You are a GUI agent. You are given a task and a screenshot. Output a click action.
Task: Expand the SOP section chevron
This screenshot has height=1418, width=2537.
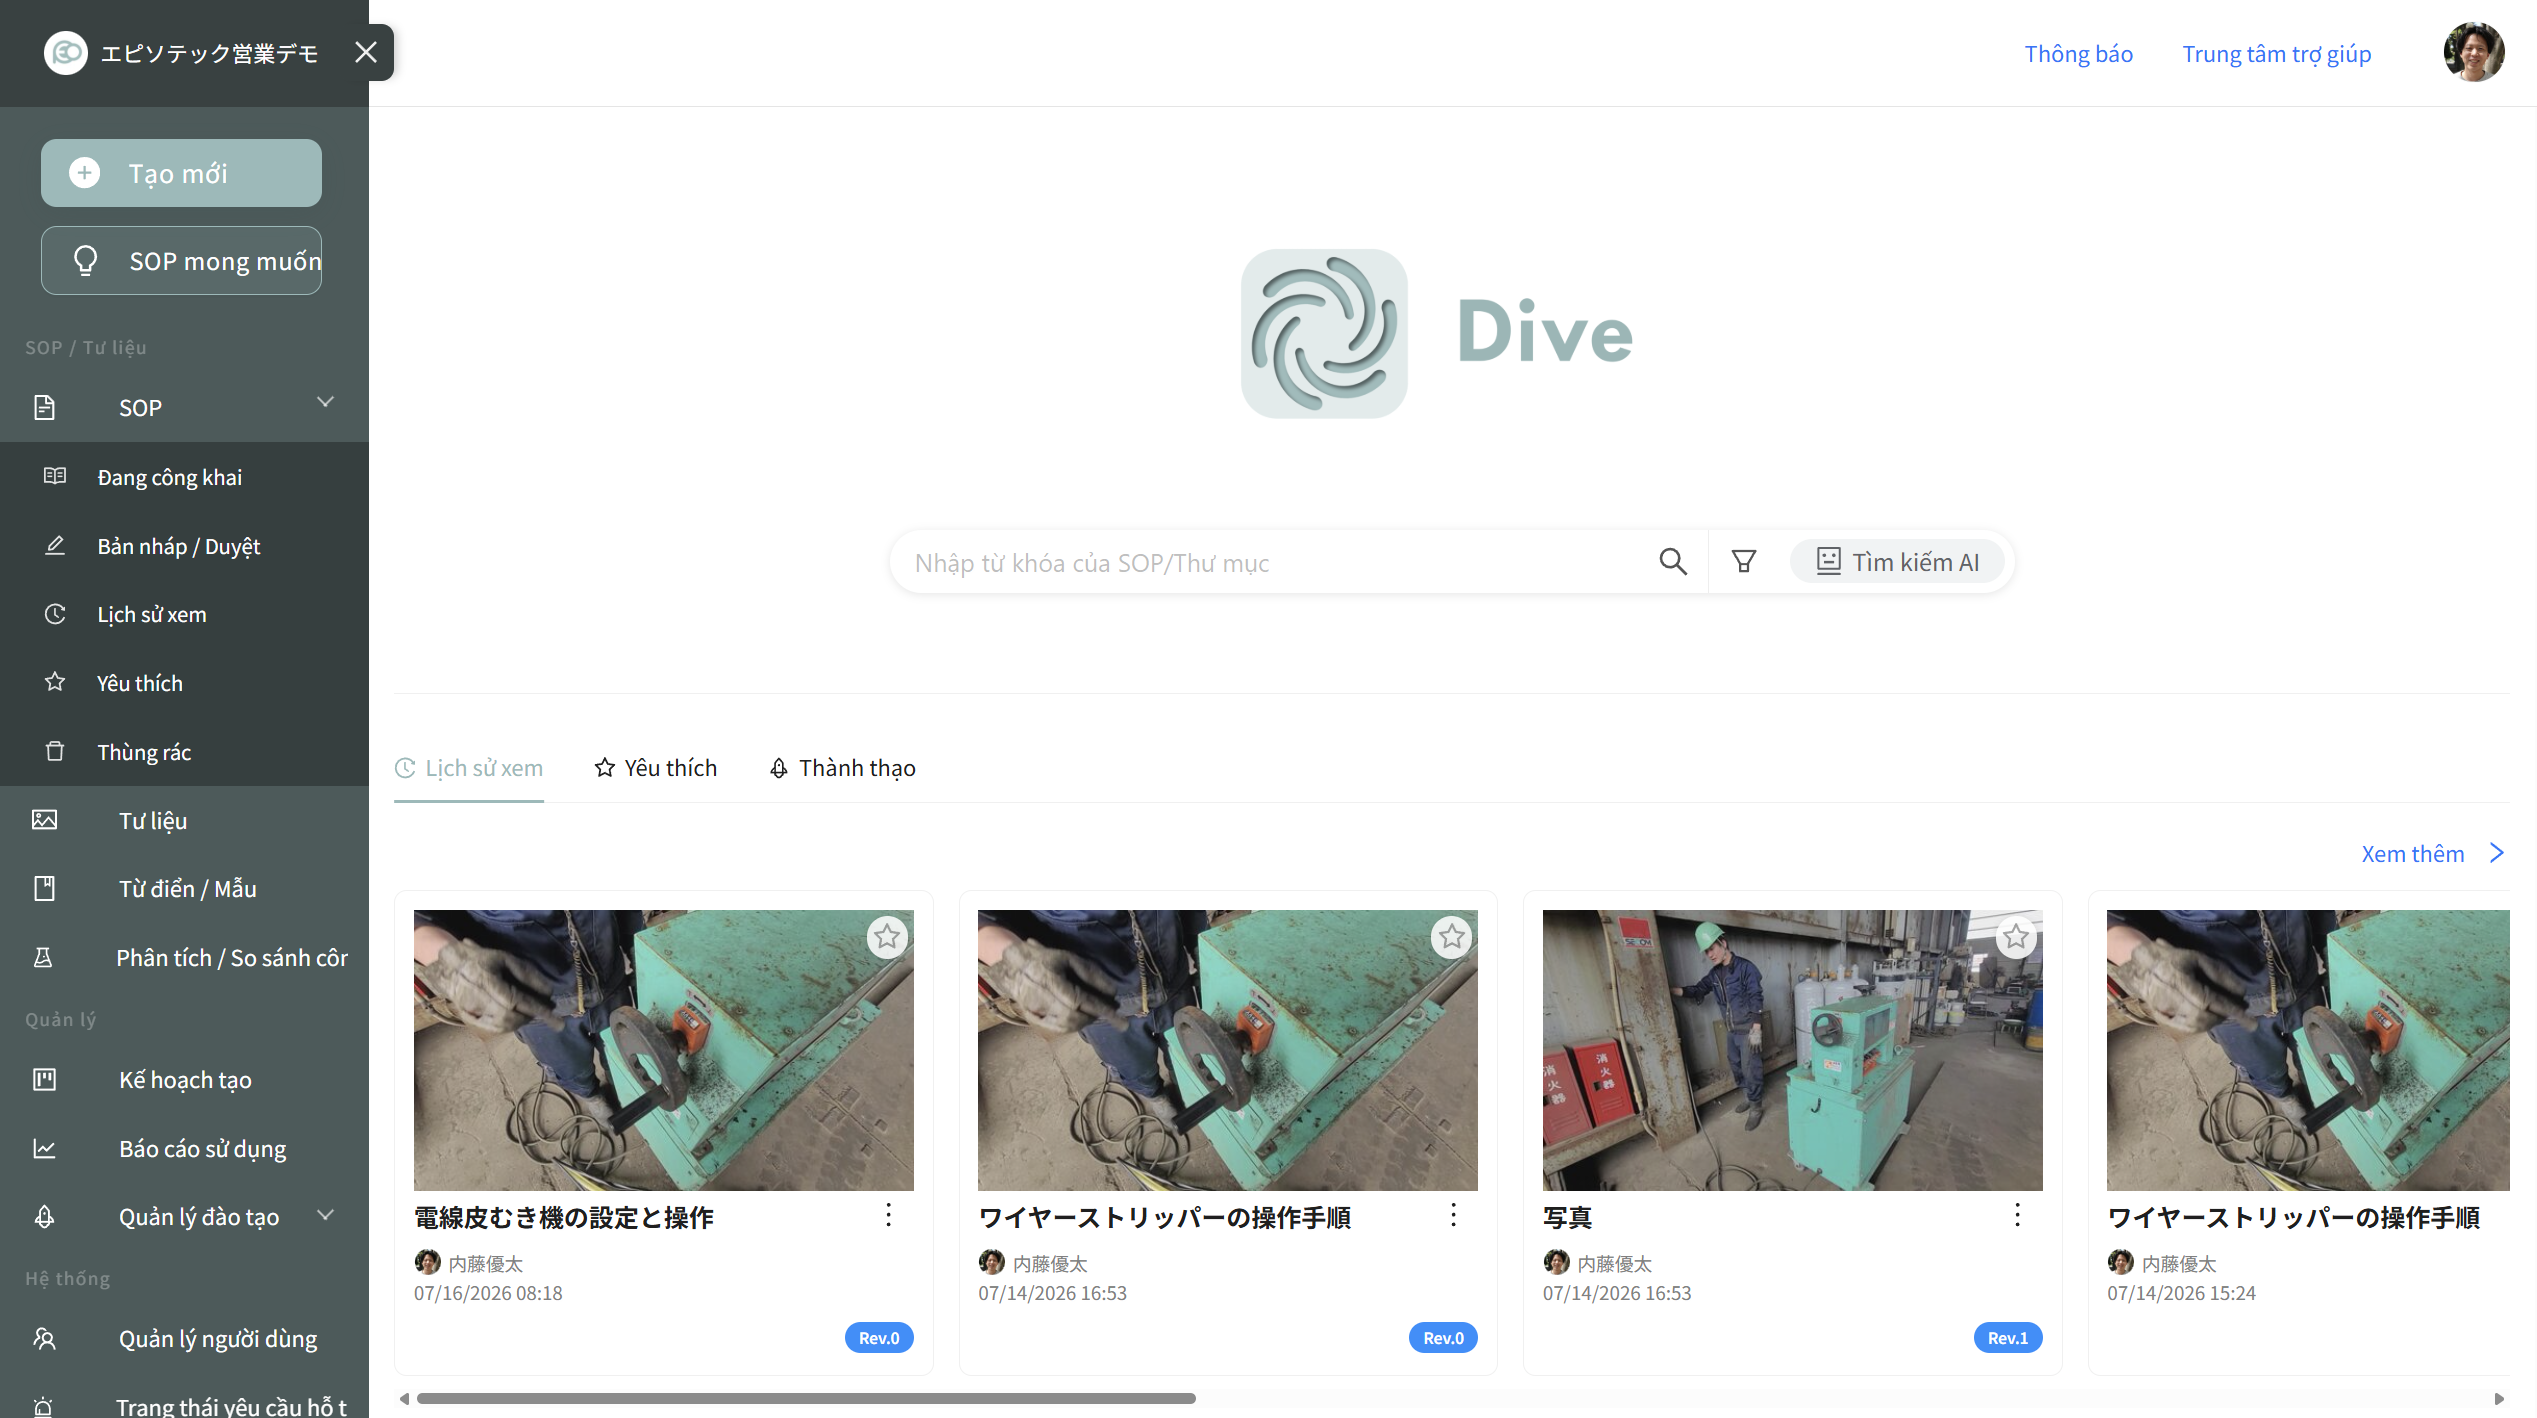pos(325,402)
